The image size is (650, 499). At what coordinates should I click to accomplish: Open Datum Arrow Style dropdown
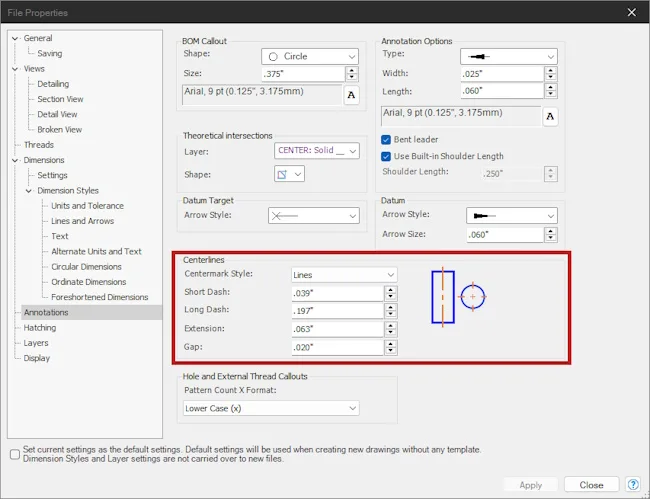point(512,216)
